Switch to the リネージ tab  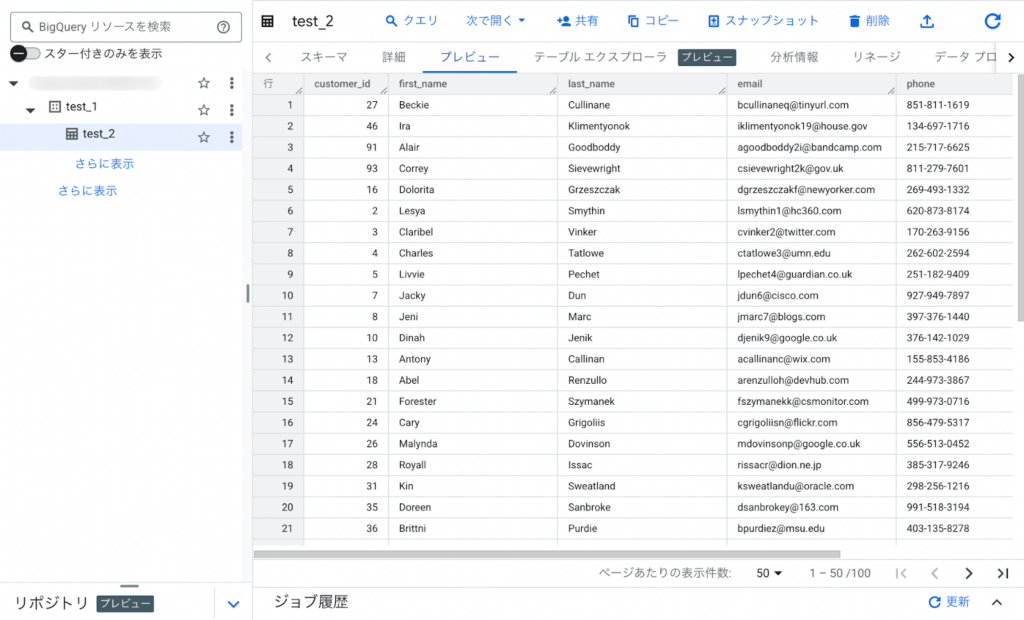point(876,57)
